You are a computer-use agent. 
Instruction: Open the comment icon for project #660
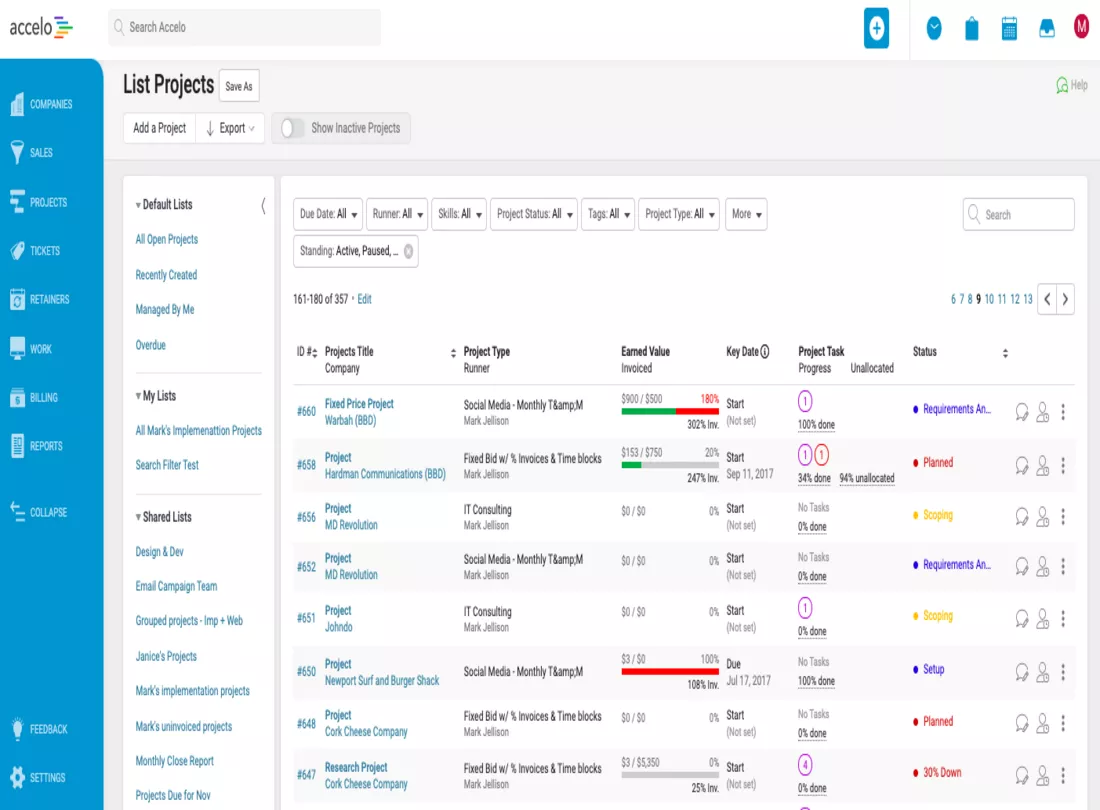[1021, 412]
